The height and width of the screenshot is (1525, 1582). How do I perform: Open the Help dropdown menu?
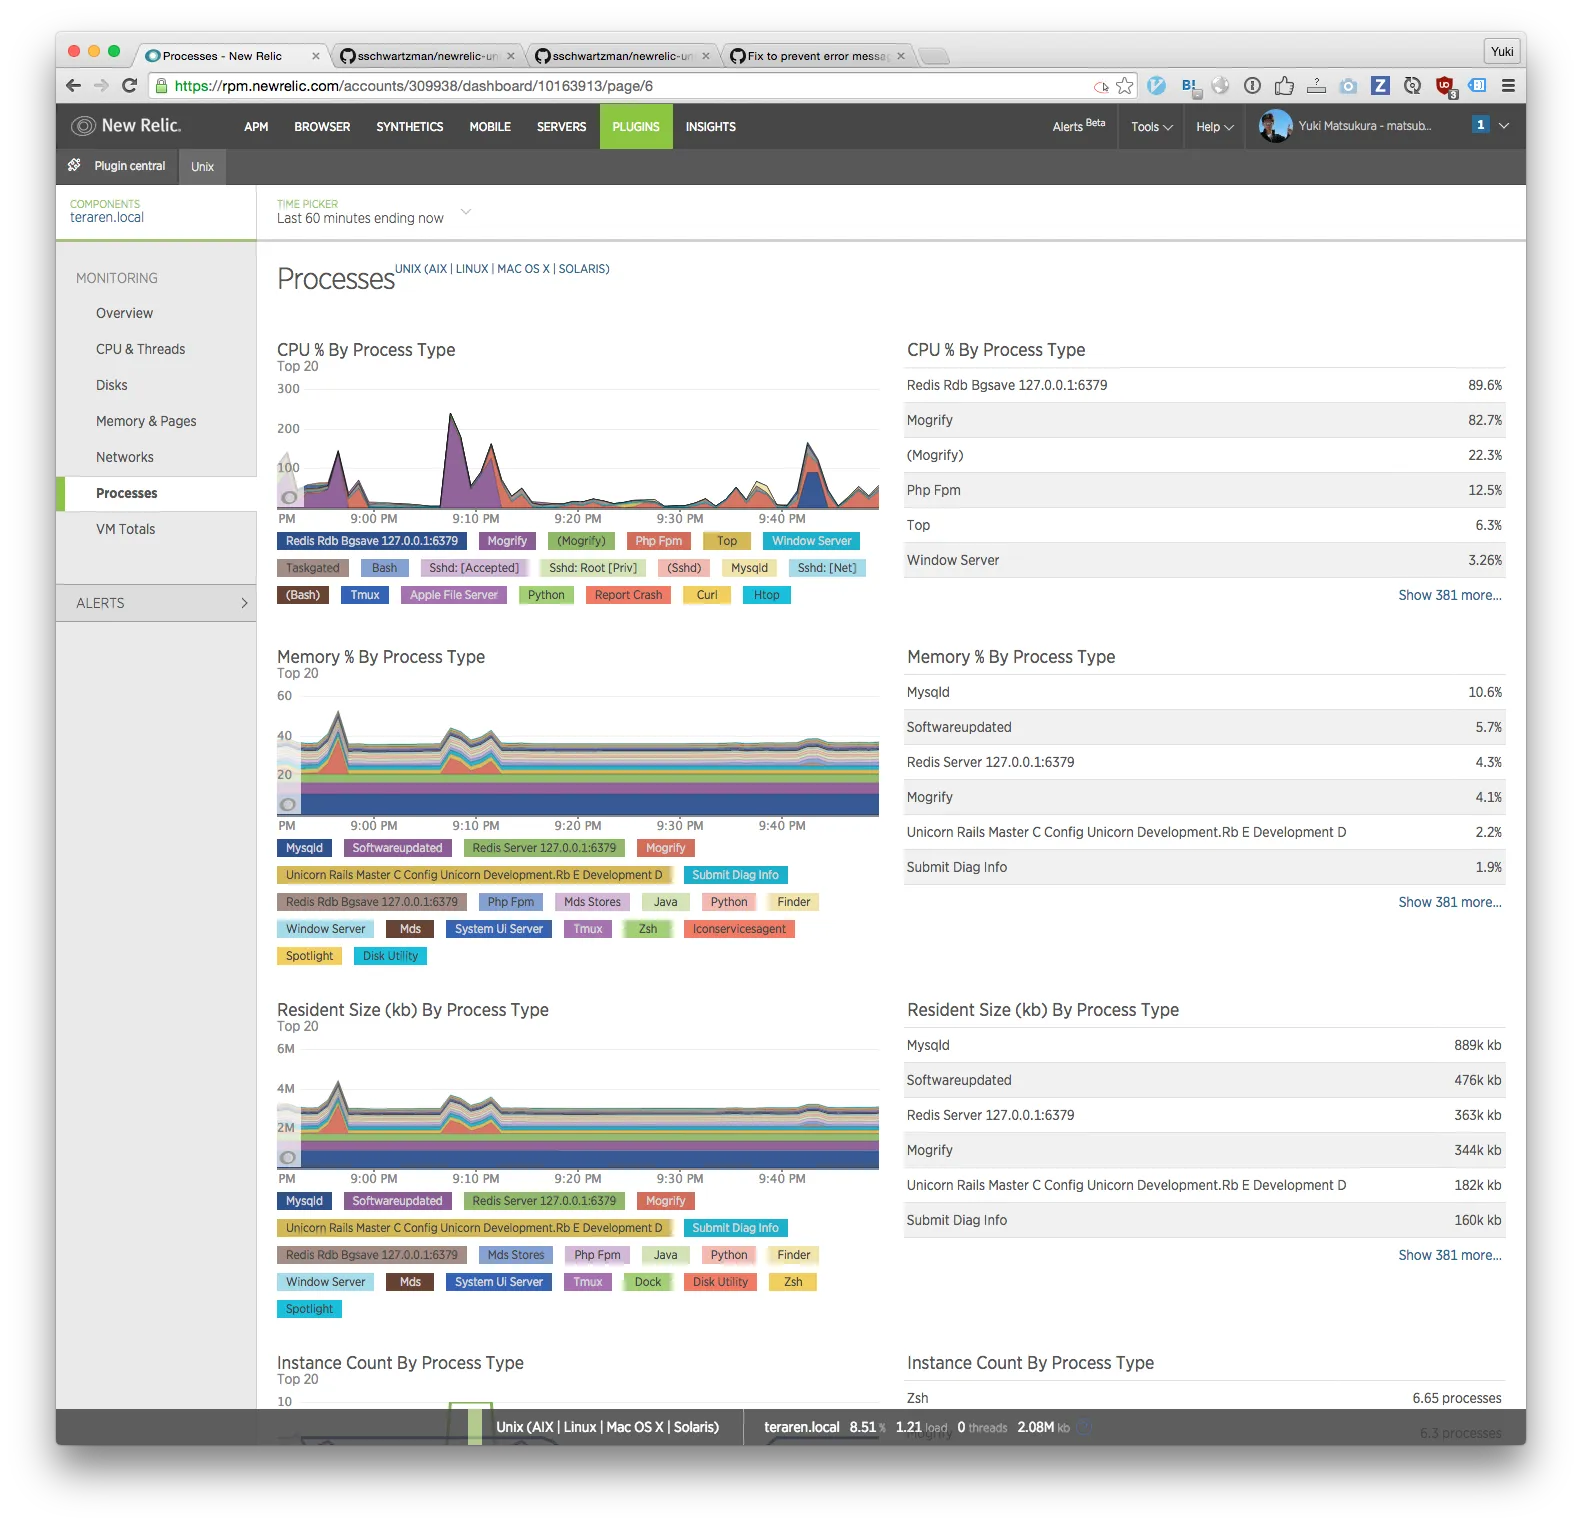(x=1214, y=127)
